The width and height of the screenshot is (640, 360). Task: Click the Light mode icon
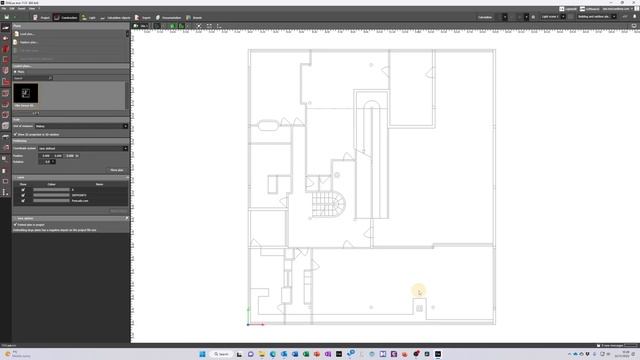tap(84, 18)
